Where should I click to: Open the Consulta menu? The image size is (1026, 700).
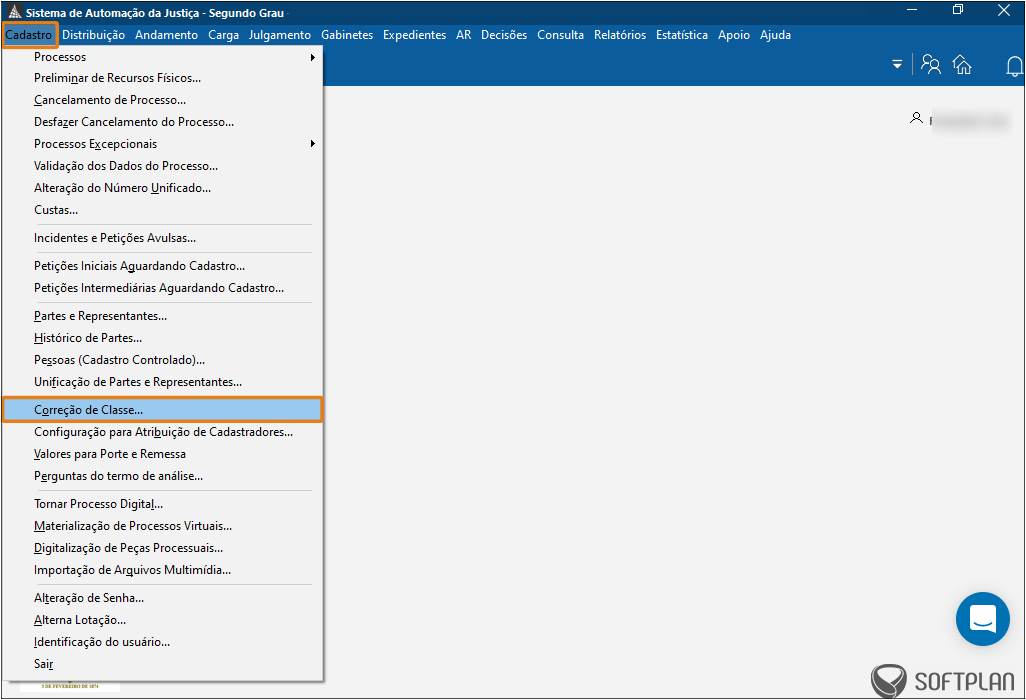tap(560, 35)
